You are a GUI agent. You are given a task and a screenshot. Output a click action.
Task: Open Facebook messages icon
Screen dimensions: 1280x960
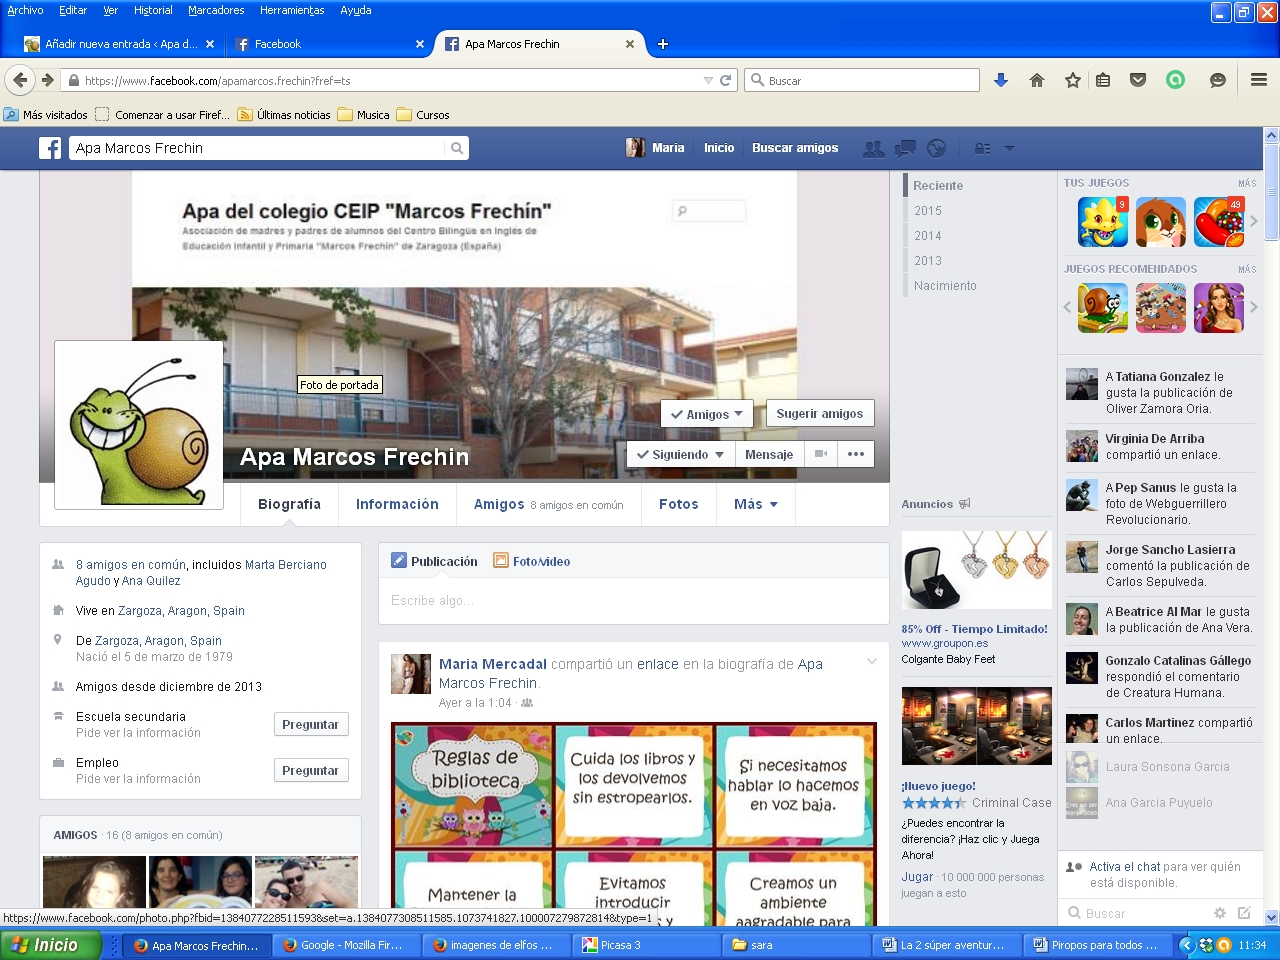point(905,148)
